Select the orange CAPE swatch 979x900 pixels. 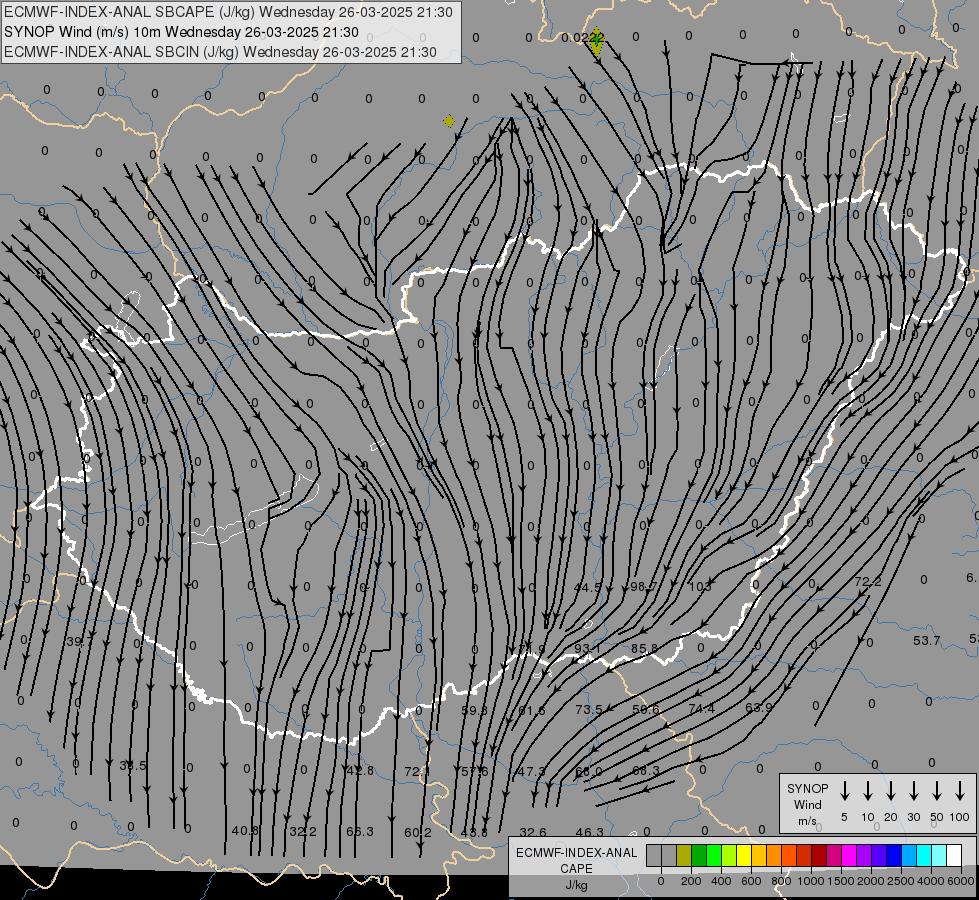[774, 856]
